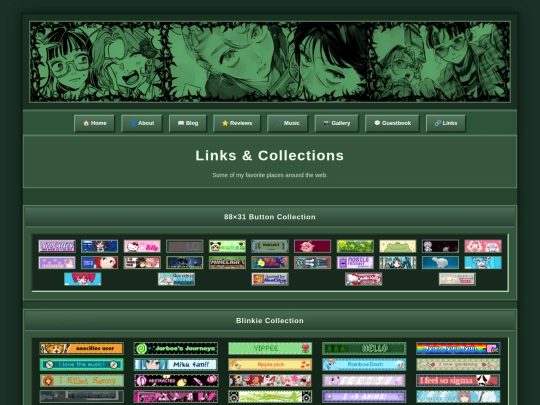Open the Gallery page
540x405 pixels.
coord(336,123)
